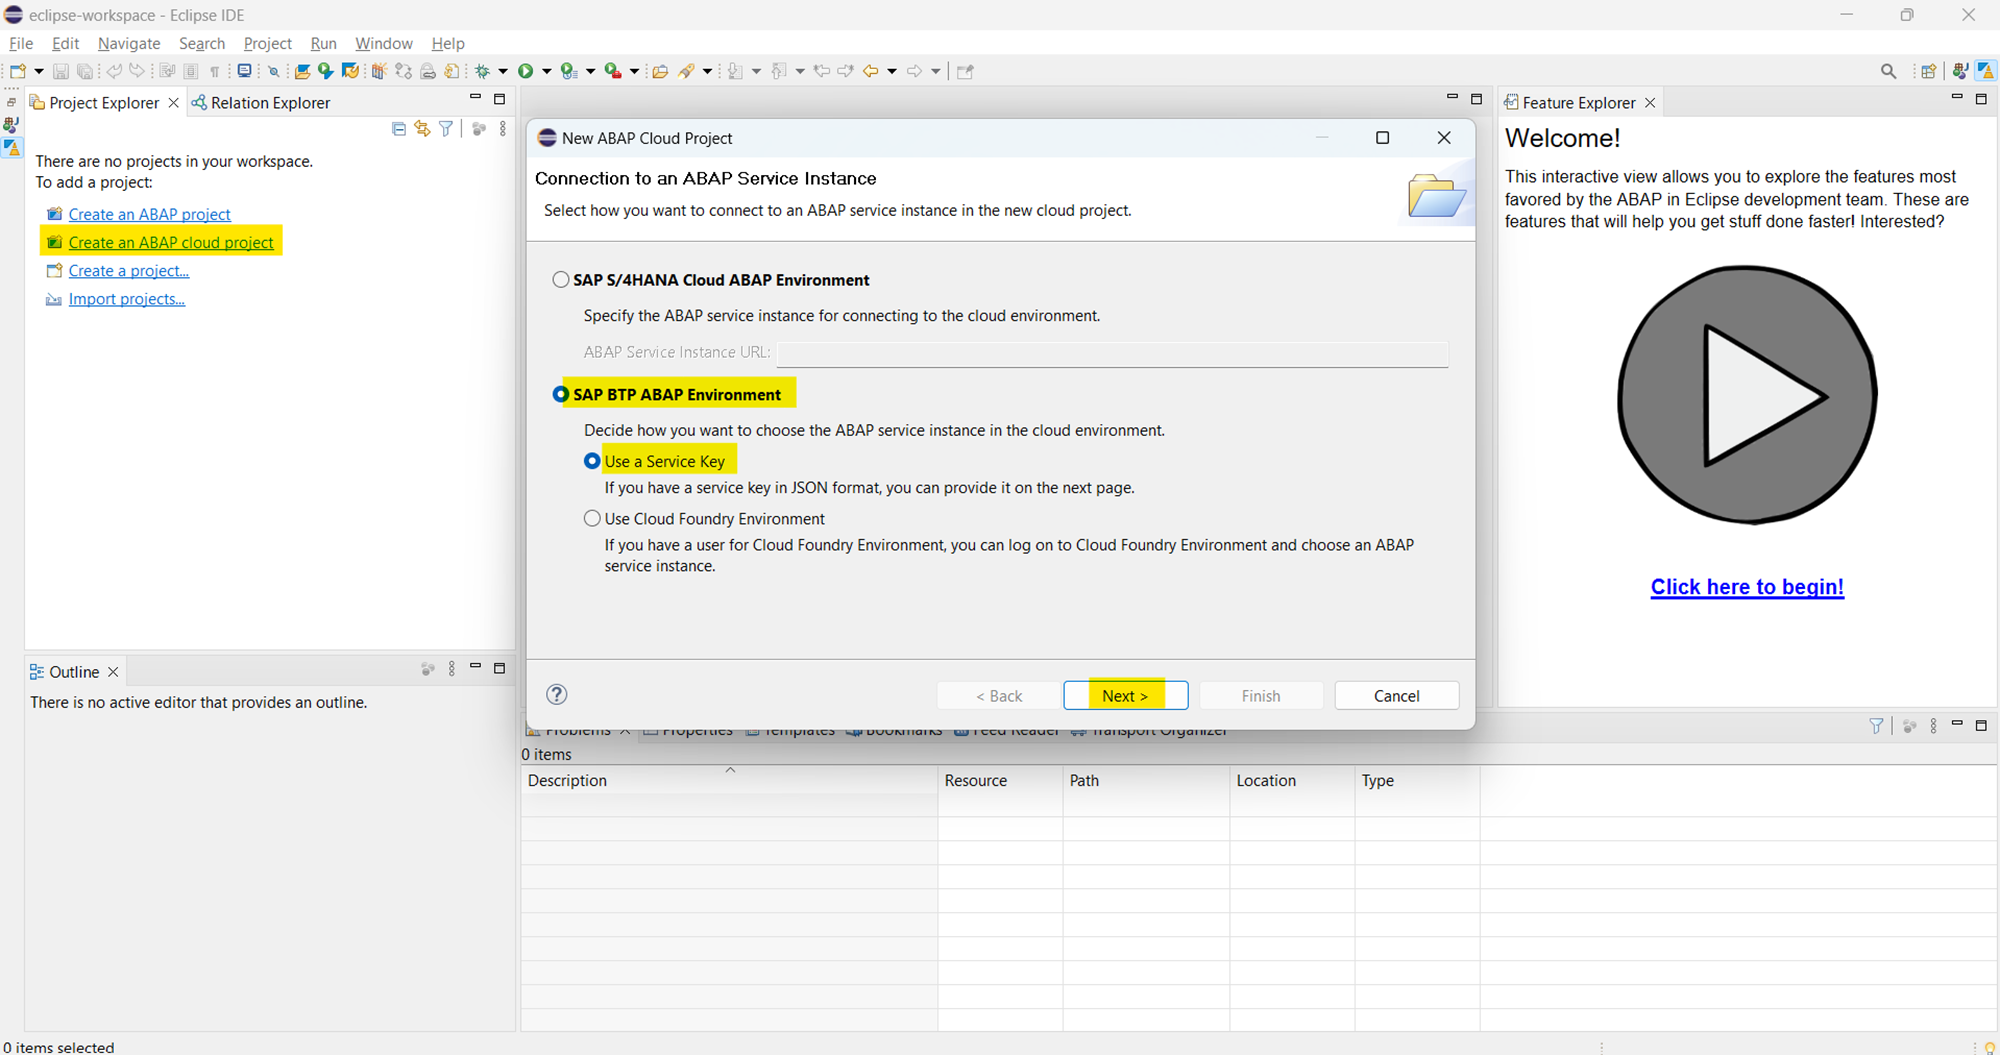Select SAP BTP ABAP Environment radio button
Viewport: 2000px width, 1055px height.
click(x=561, y=395)
